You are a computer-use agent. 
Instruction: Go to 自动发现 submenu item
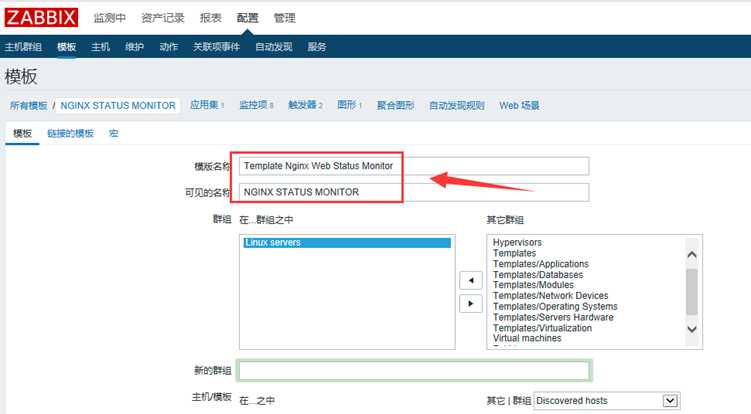(274, 47)
